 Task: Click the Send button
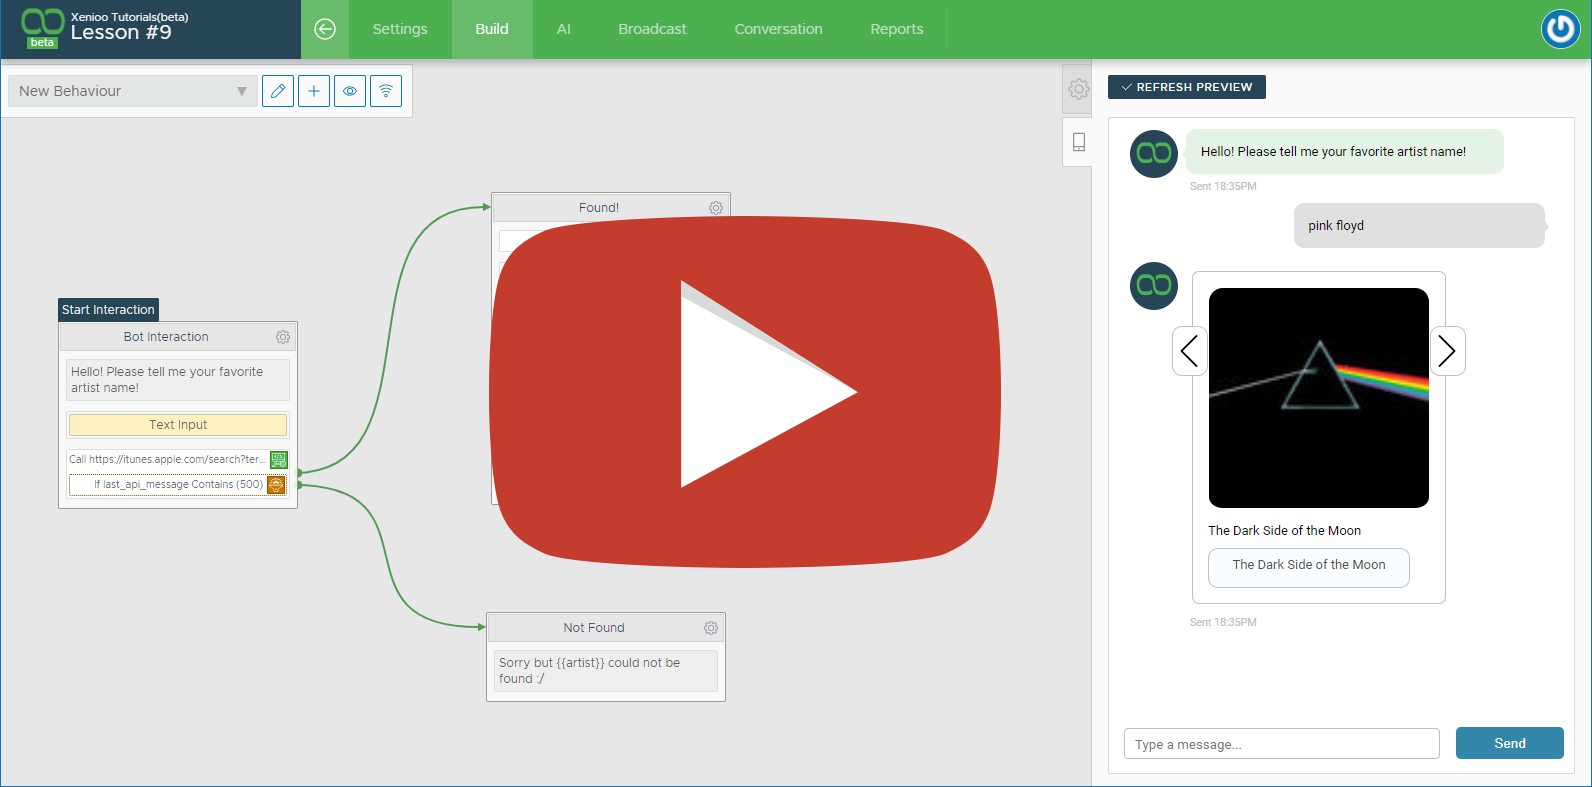point(1510,743)
